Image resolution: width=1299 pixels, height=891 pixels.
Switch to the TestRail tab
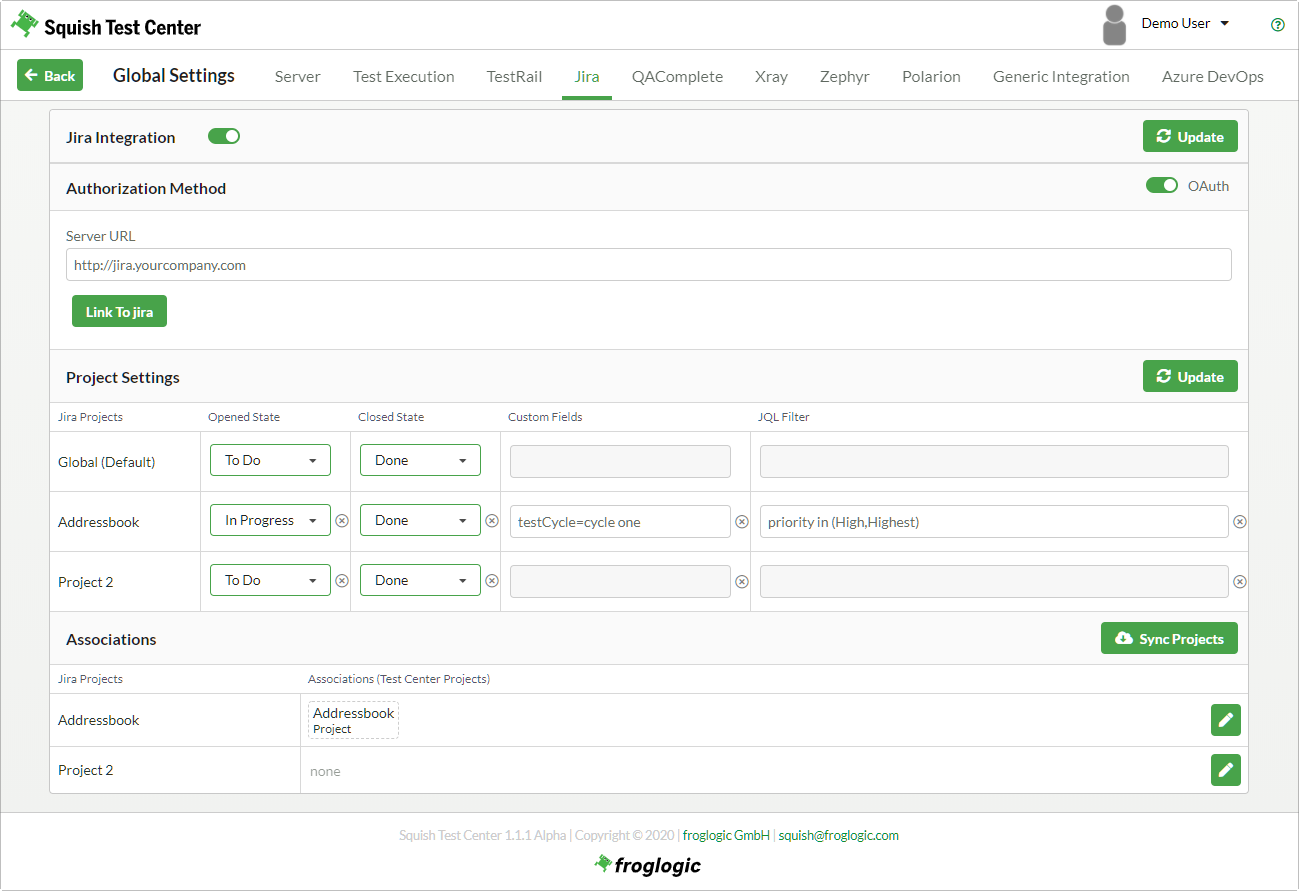coord(514,77)
